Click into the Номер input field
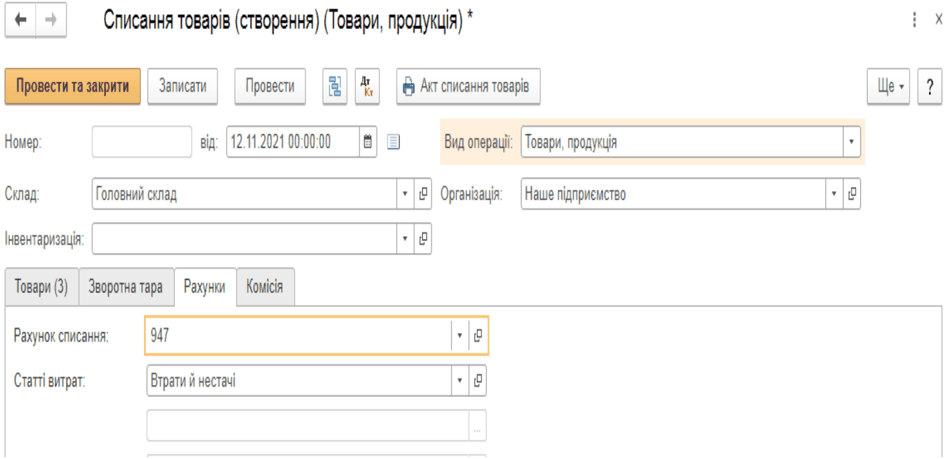947x459 pixels. click(142, 143)
